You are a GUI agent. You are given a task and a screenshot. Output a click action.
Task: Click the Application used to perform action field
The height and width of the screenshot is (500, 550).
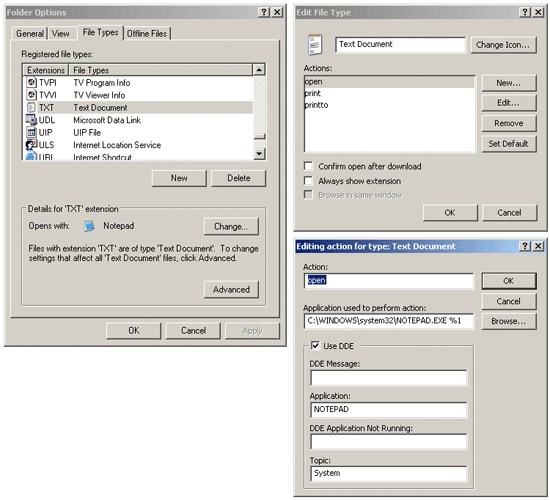point(389,321)
